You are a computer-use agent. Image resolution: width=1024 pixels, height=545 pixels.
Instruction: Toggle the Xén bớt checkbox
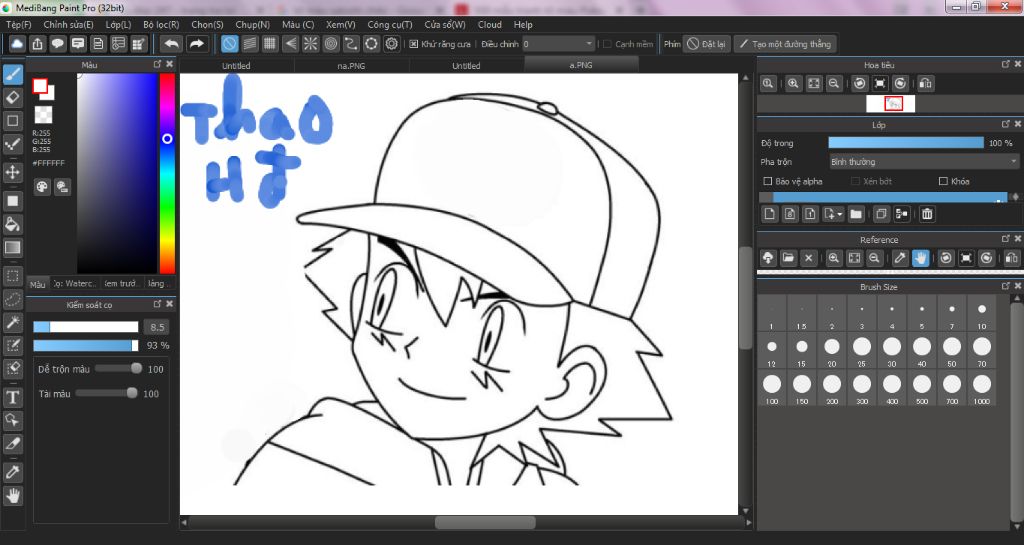[855, 181]
